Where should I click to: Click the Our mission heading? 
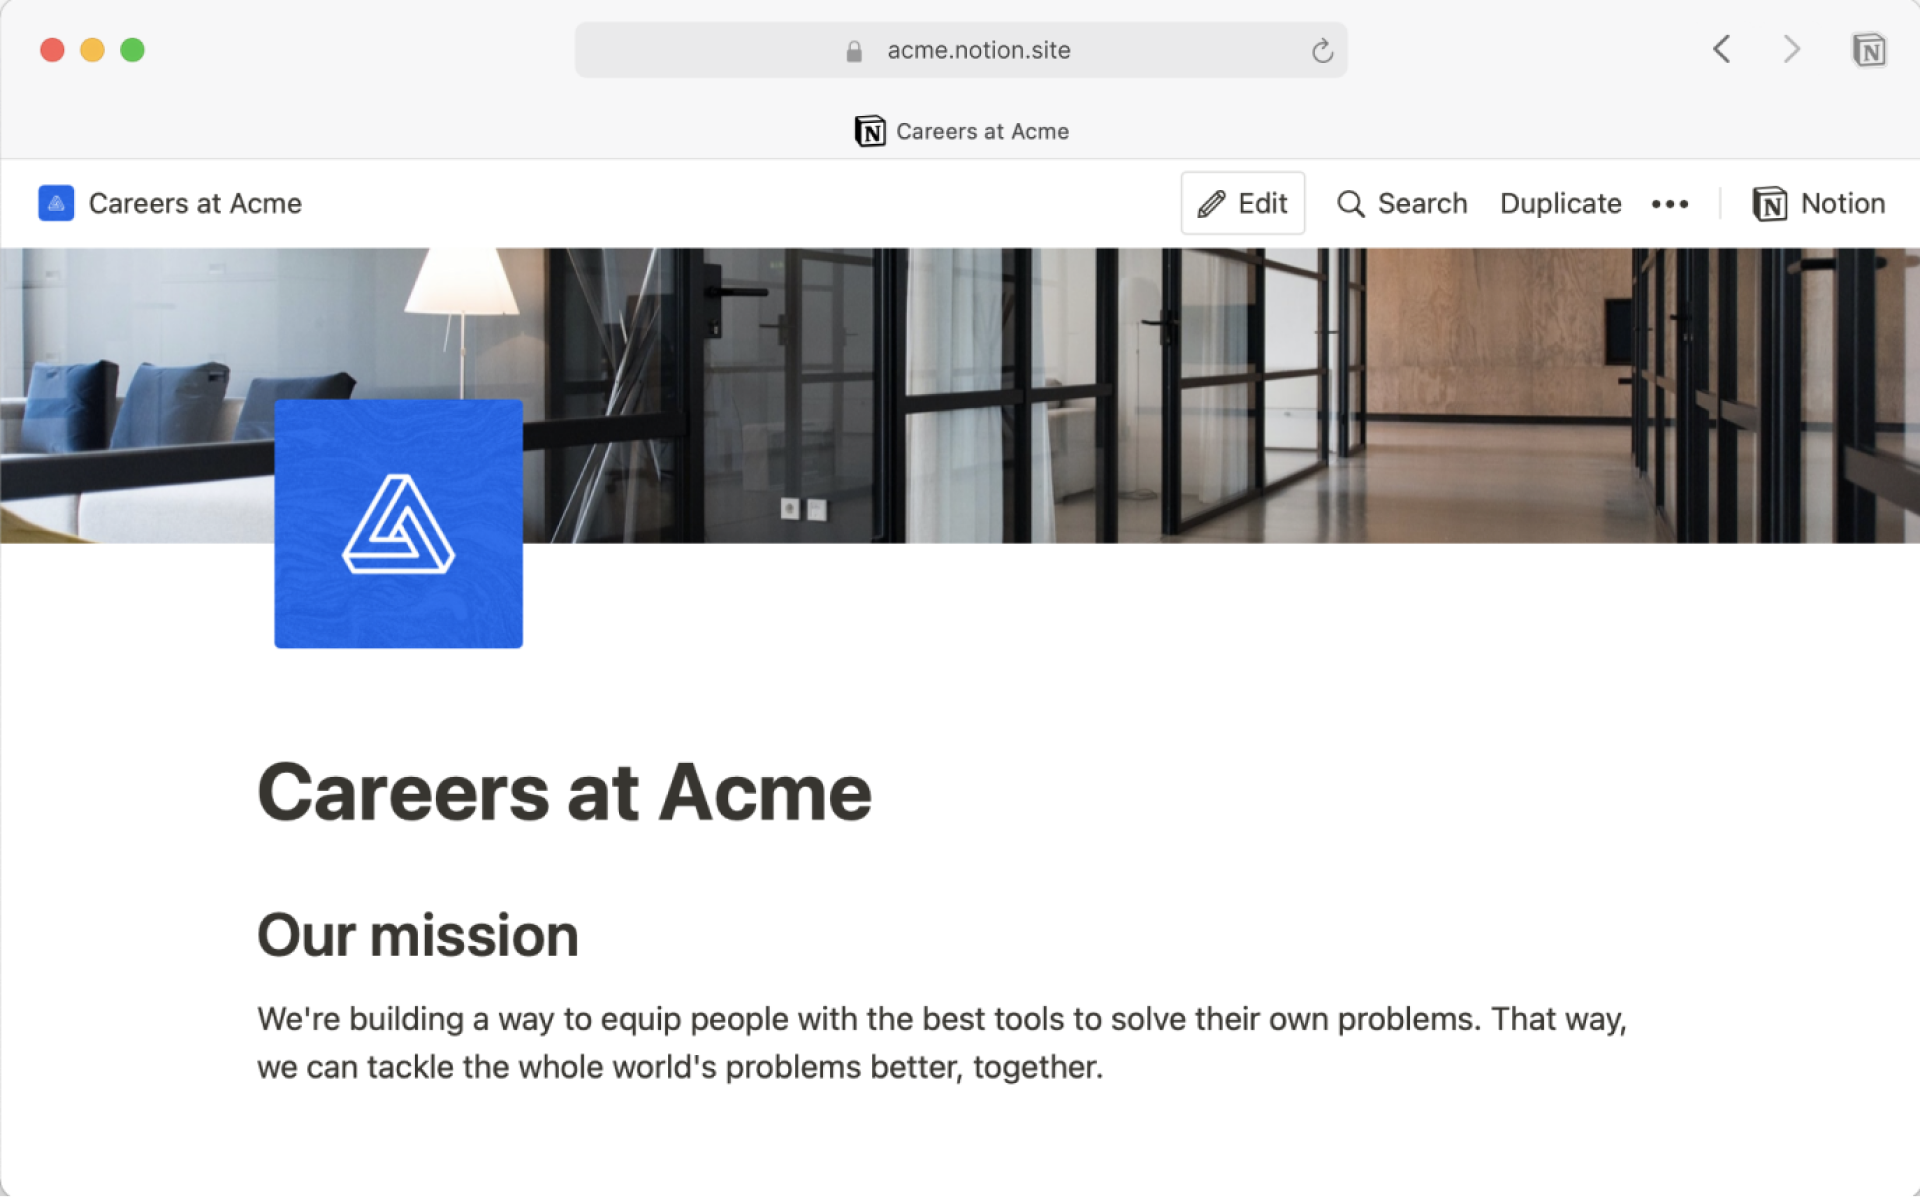point(417,935)
